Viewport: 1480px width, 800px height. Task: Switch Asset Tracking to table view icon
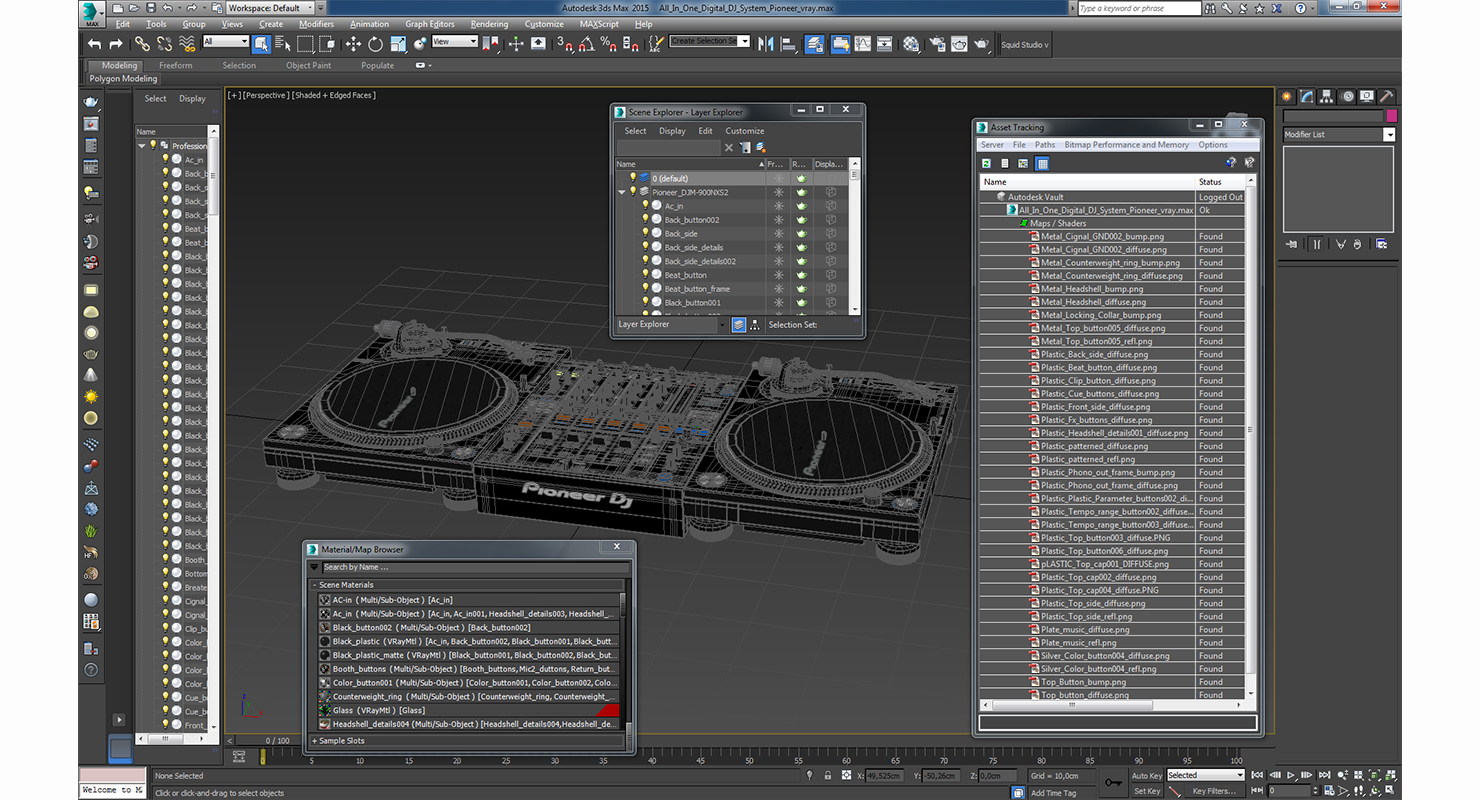click(1042, 163)
